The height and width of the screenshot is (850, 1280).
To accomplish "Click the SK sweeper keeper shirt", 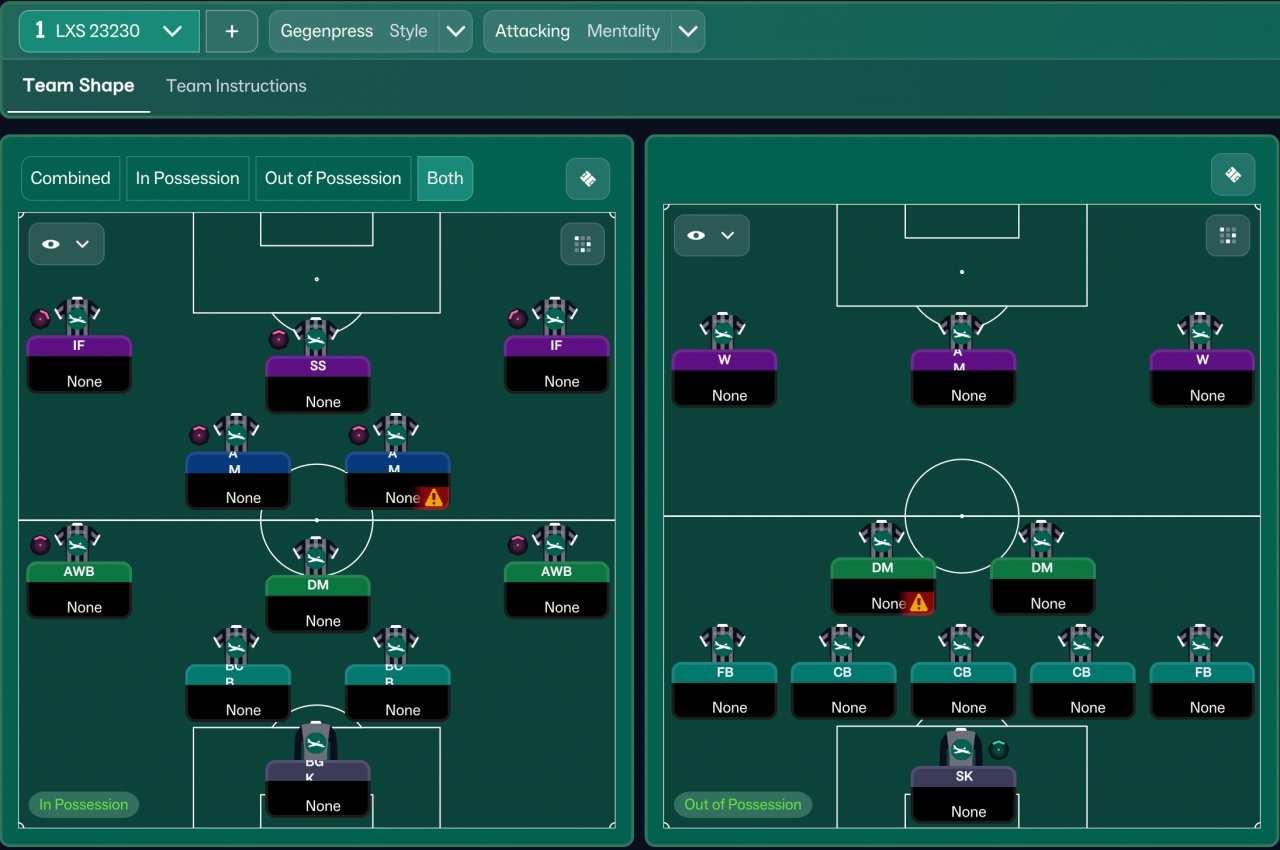I will [961, 748].
